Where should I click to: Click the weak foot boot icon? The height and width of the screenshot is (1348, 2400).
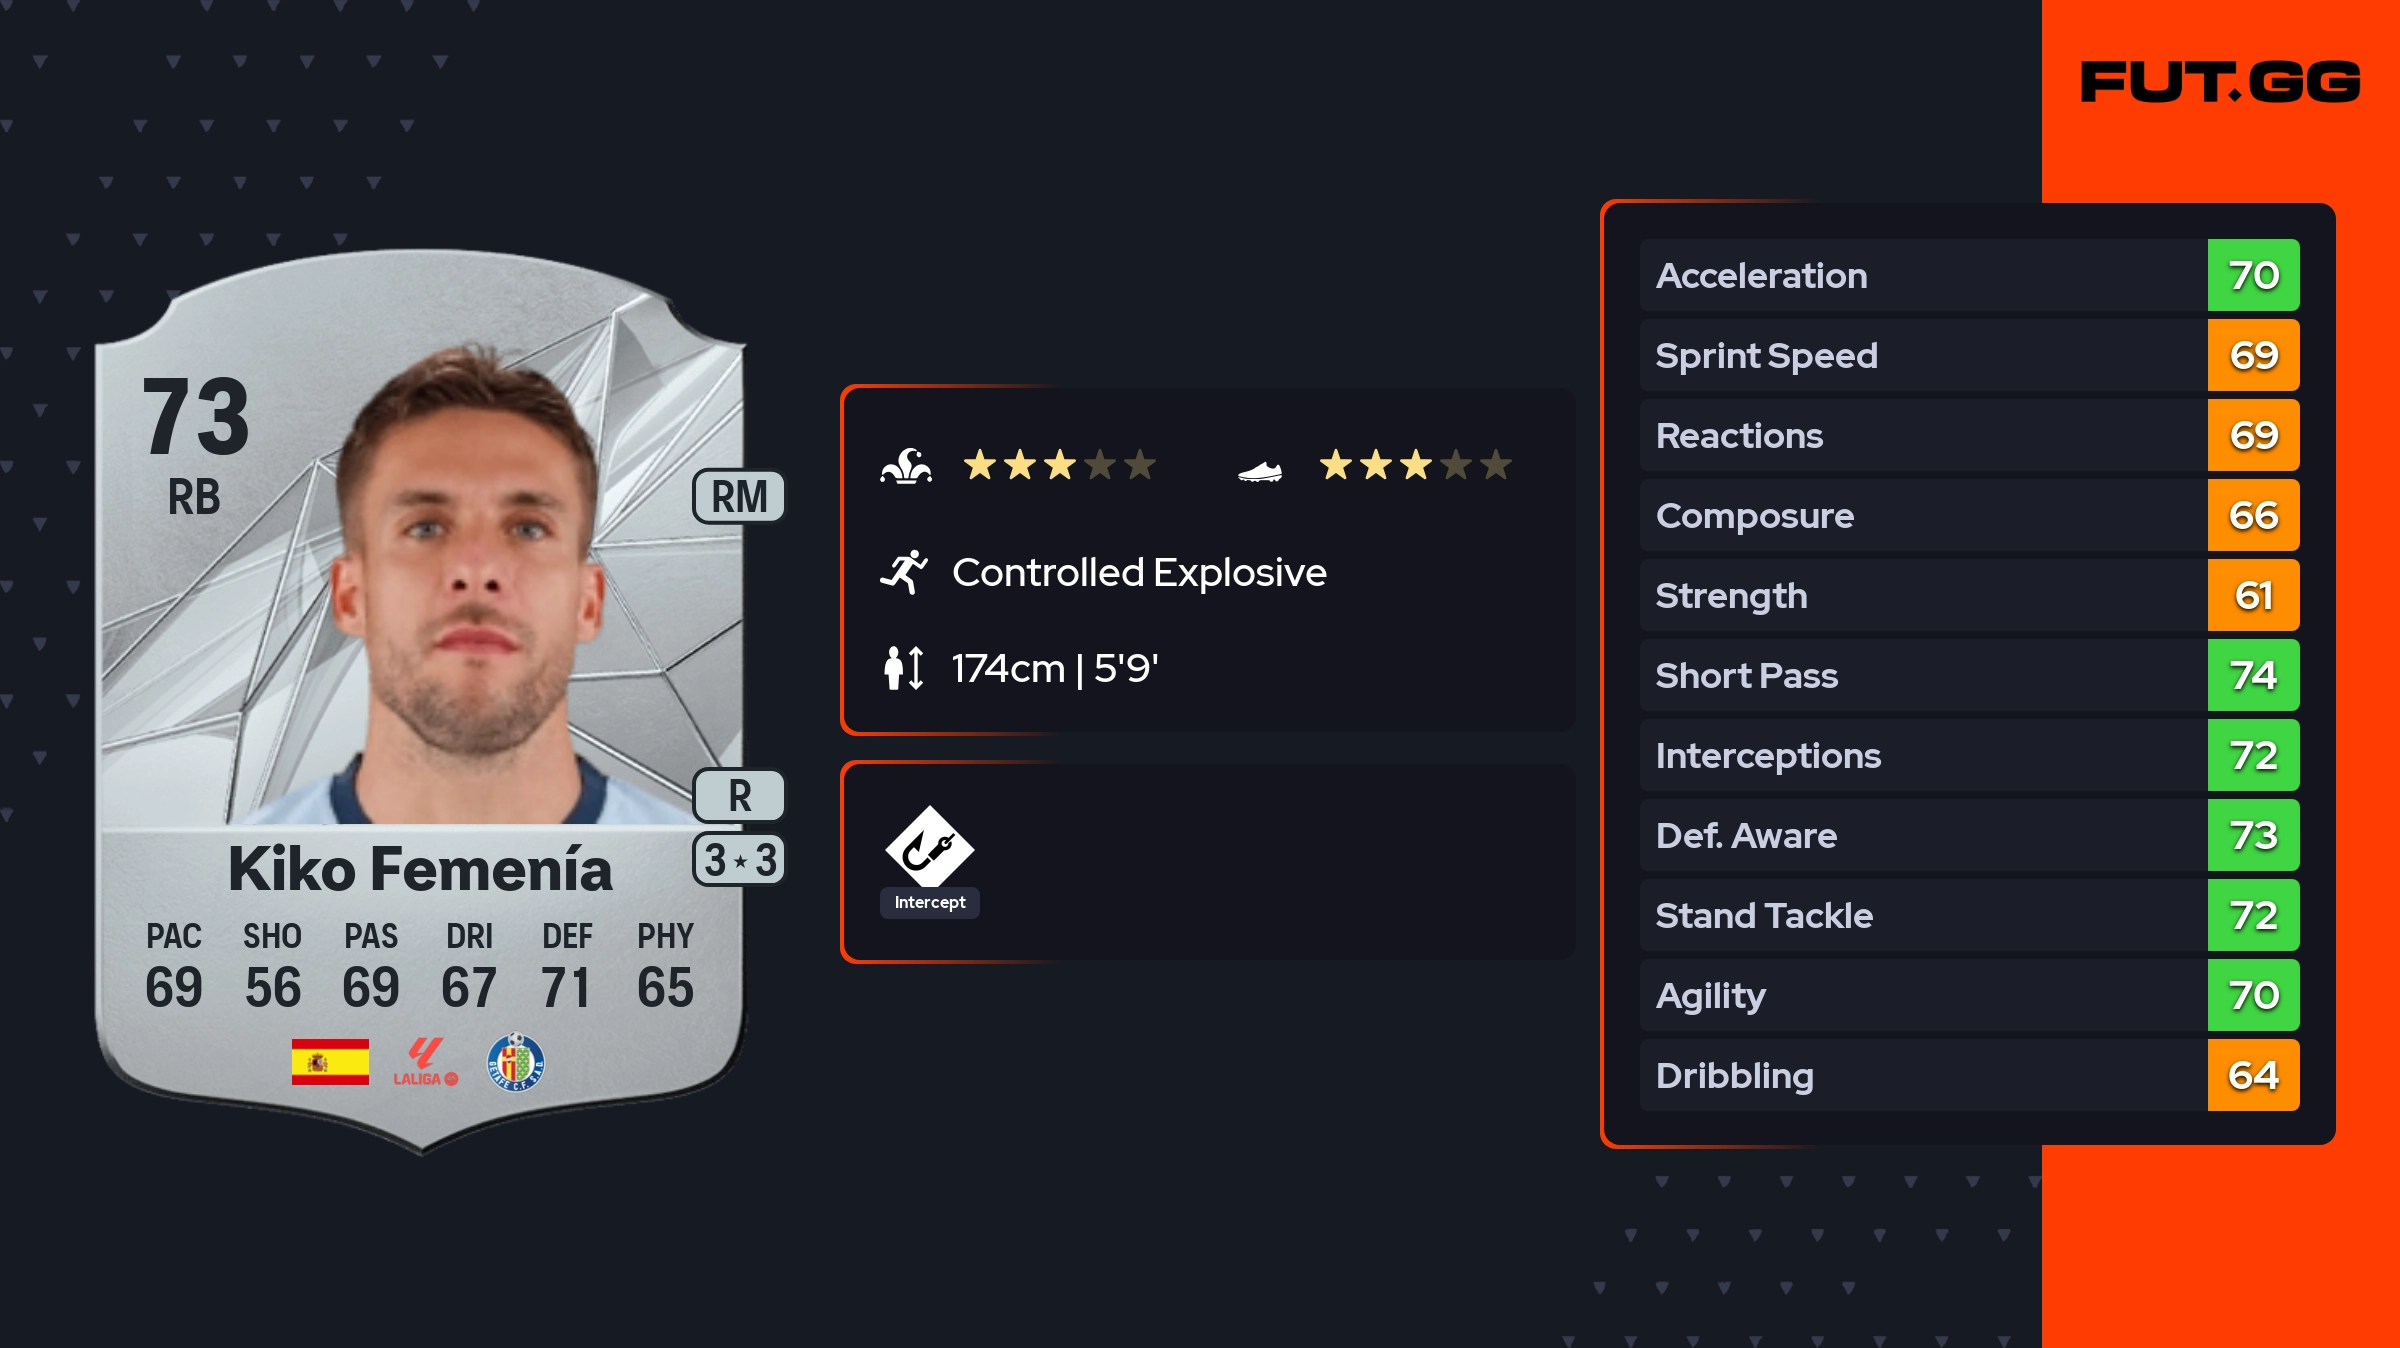click(1260, 471)
